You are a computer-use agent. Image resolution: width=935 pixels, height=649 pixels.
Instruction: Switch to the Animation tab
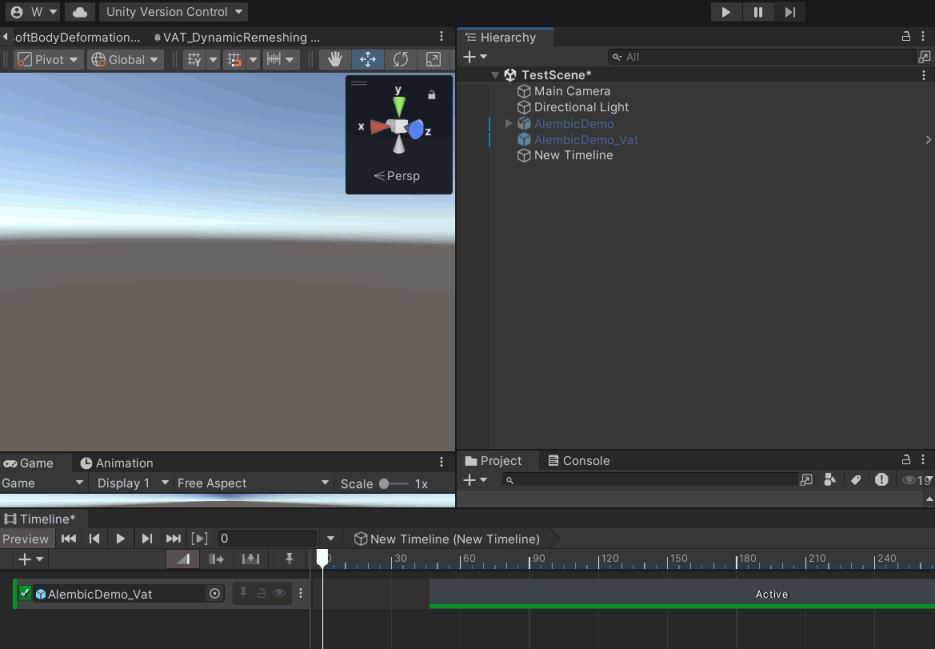[x=117, y=463]
